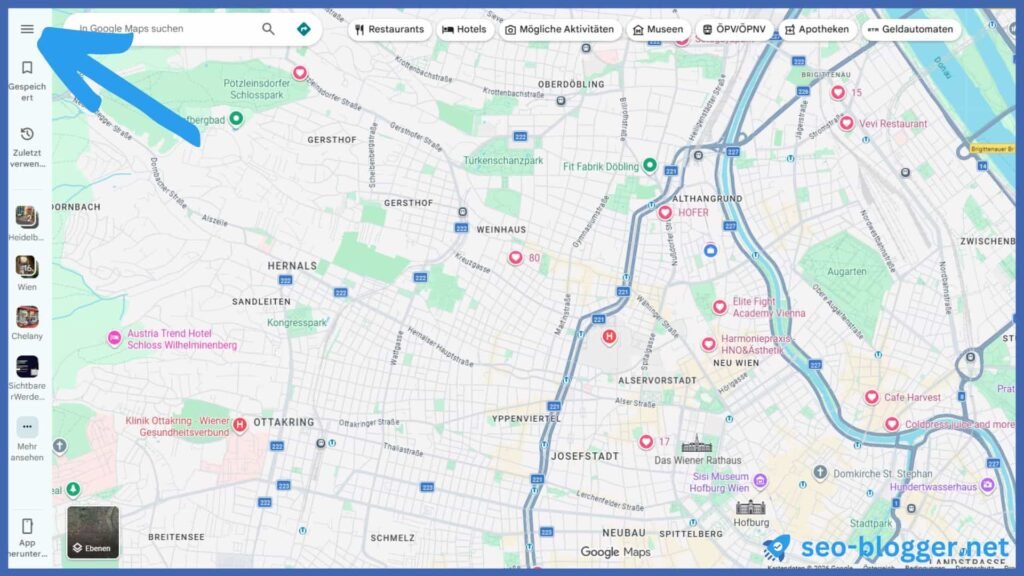Select the Museen category chip
Screen dimensions: 1024x576
tap(658, 29)
